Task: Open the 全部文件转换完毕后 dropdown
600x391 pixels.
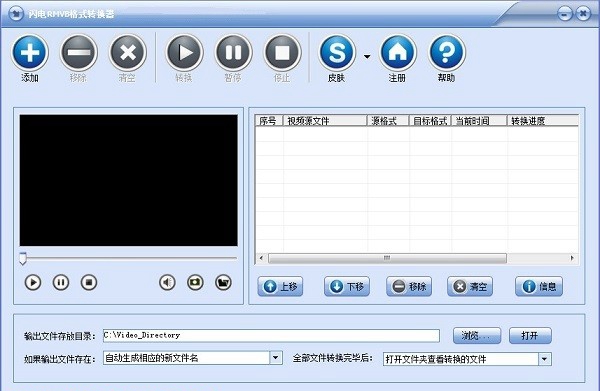Action: tap(545, 359)
